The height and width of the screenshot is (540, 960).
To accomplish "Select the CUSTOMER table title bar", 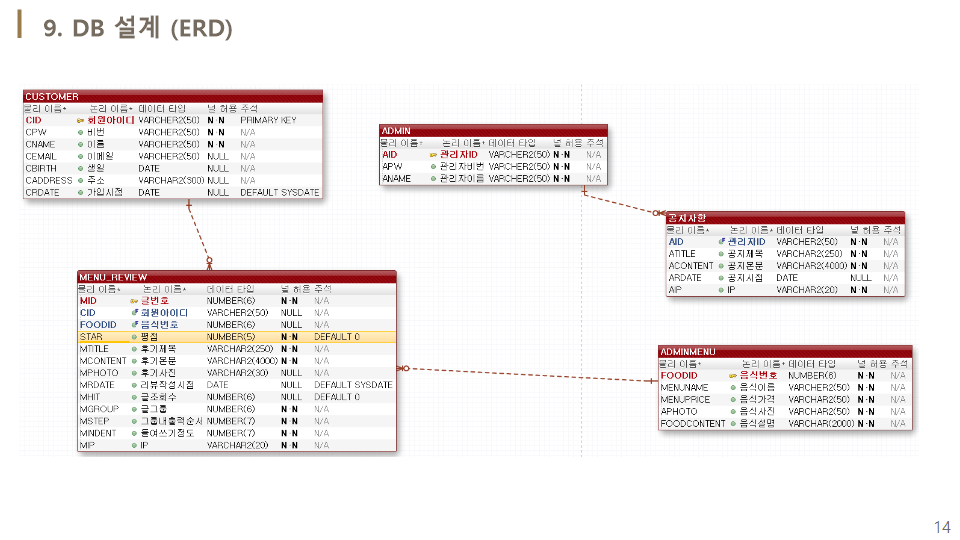I will 173,97.
